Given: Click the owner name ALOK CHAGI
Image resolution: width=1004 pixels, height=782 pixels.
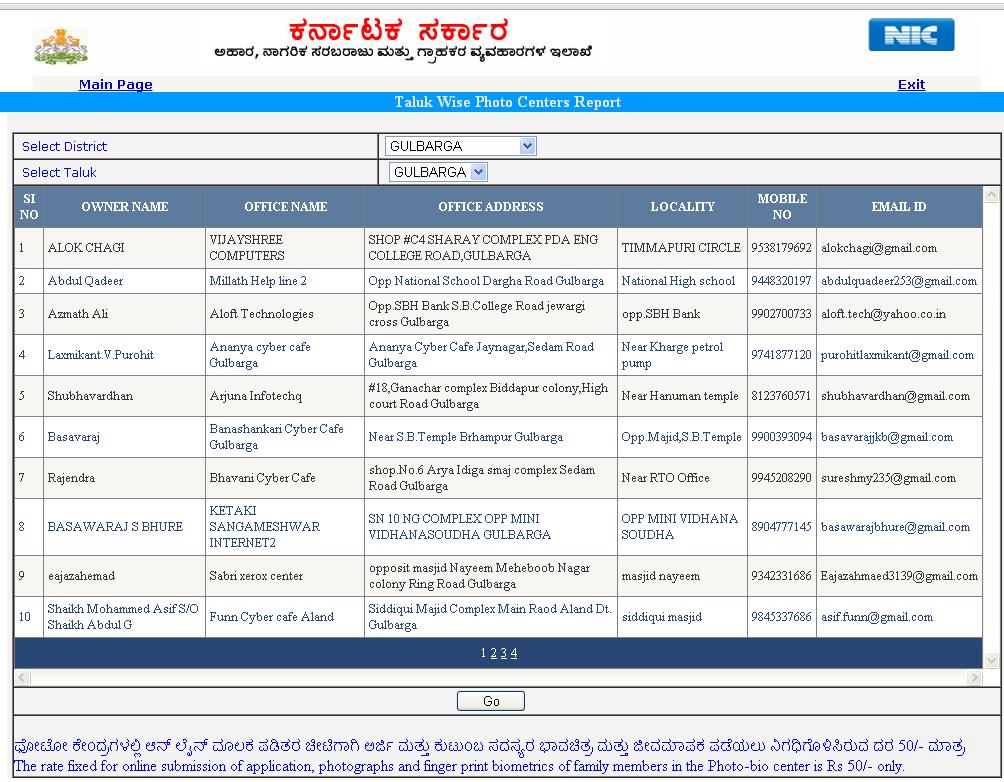Looking at the screenshot, I should pyautogui.click(x=86, y=248).
